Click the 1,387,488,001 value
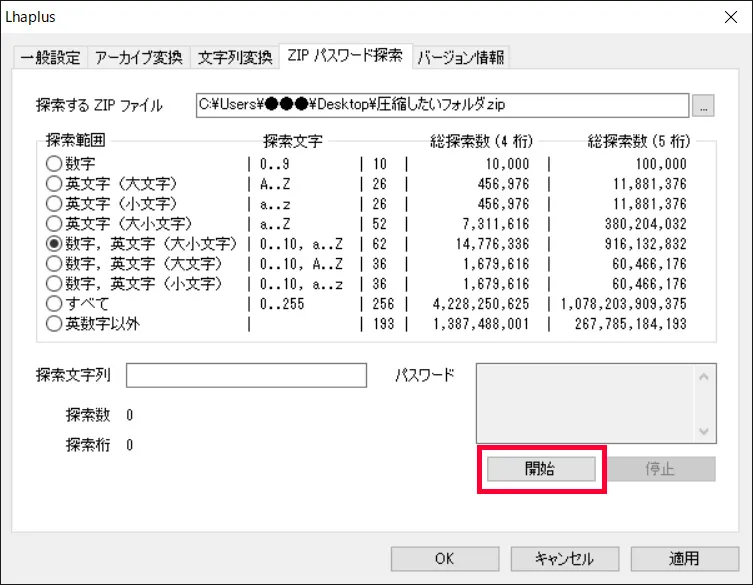Image resolution: width=753 pixels, height=585 pixels. pos(481,324)
